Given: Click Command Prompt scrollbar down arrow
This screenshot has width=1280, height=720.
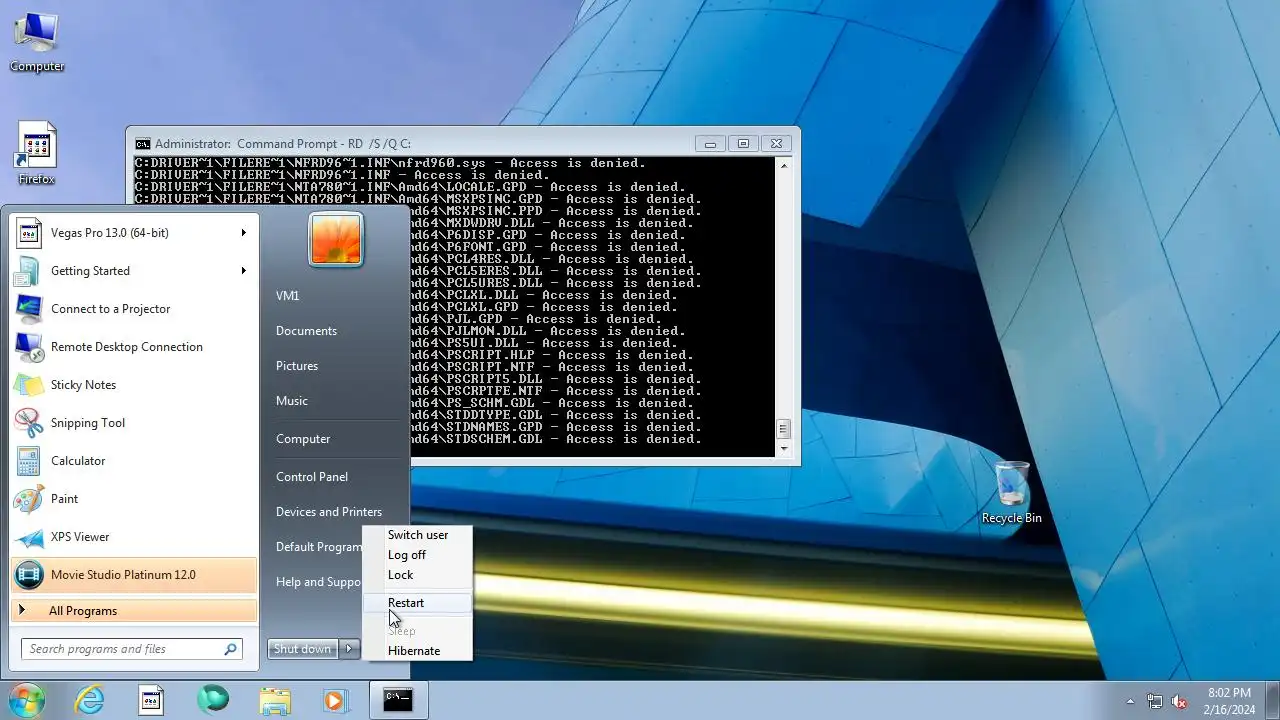Looking at the screenshot, I should click(783, 449).
